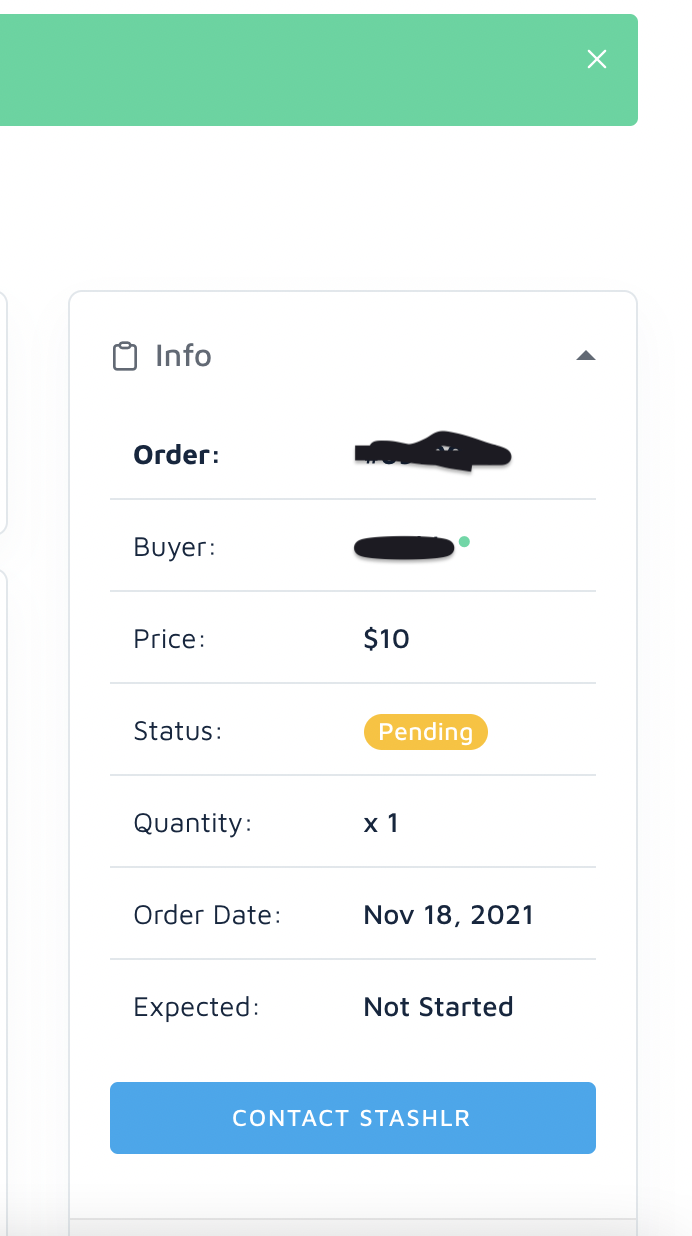Viewport: 692px width, 1236px height.
Task: Click the Quantity: row label
Action: tap(192, 823)
